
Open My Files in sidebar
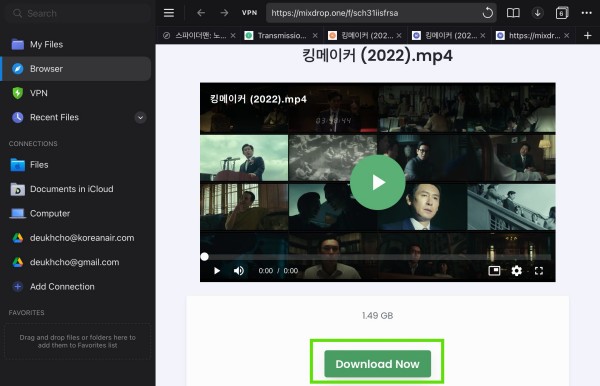click(77, 44)
